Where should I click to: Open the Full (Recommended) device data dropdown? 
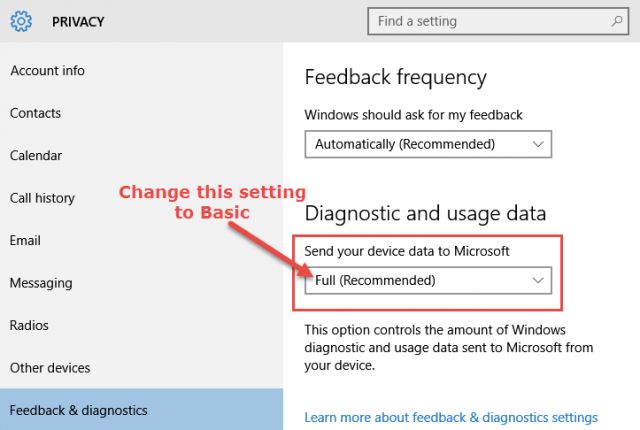[428, 280]
